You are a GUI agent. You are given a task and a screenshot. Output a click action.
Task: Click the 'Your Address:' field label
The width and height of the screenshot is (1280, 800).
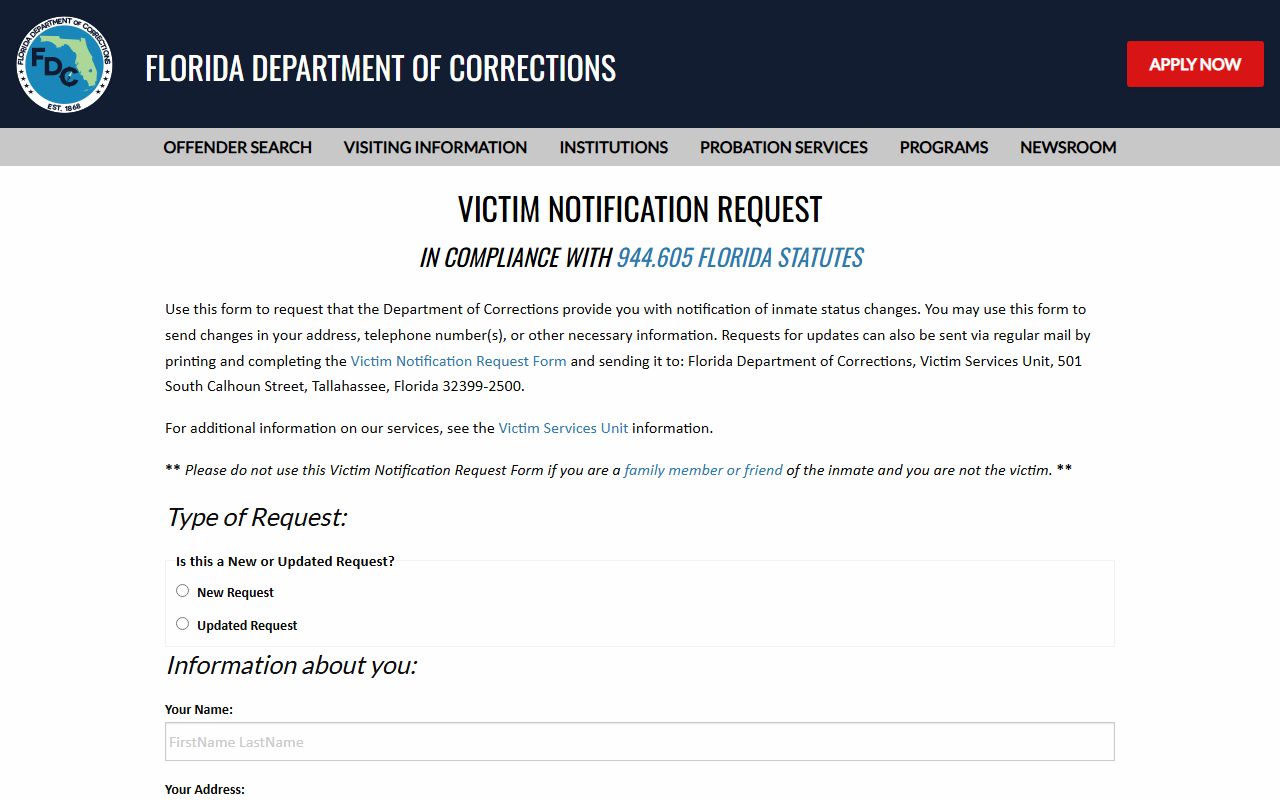pos(205,790)
